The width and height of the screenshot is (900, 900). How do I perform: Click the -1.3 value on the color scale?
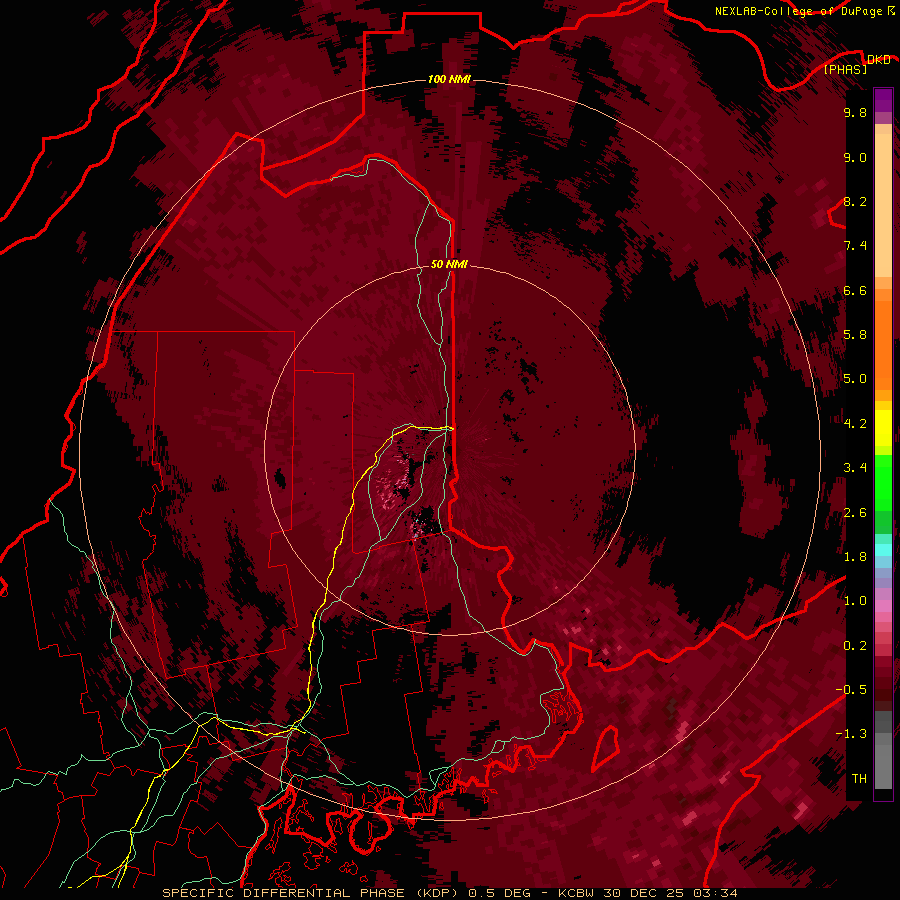click(851, 734)
